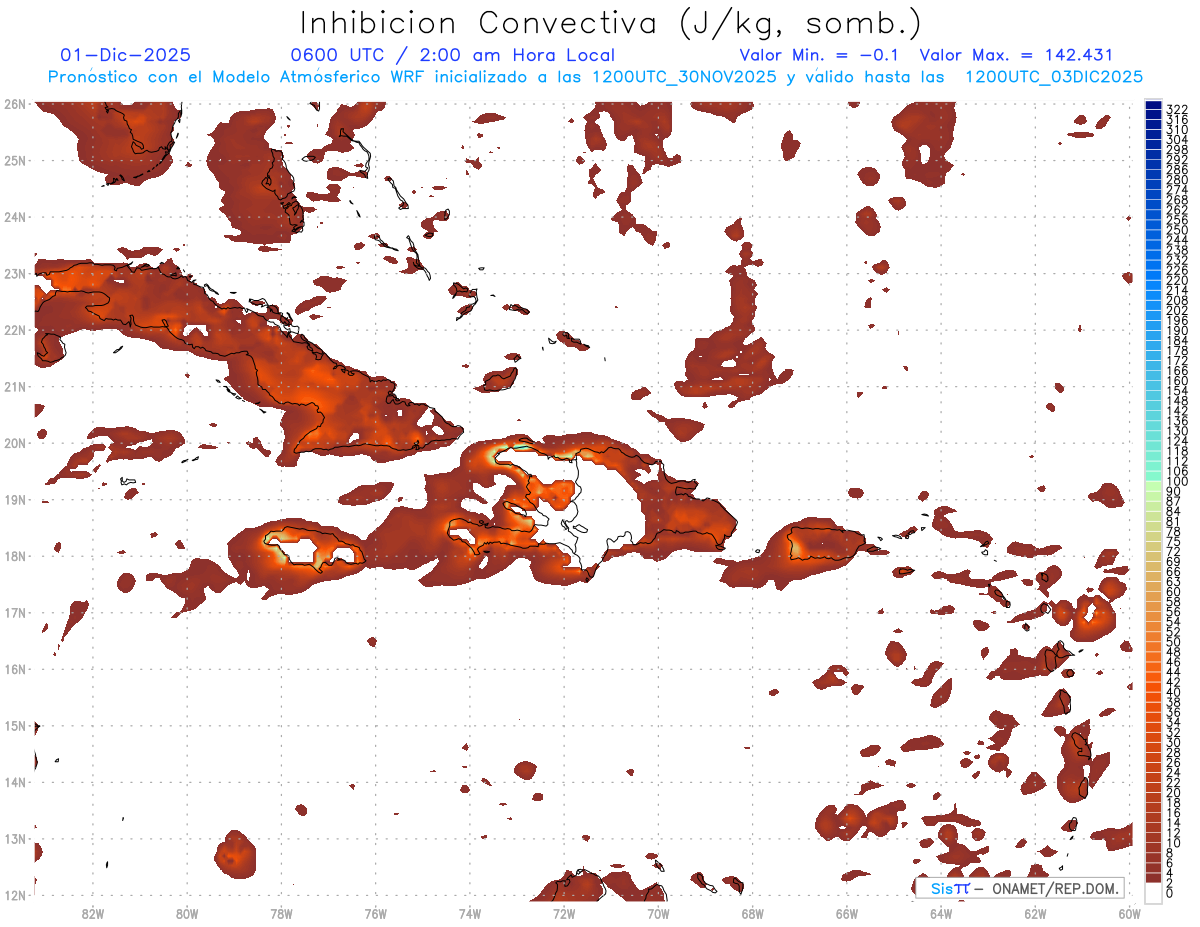Click the 19N latitude axis label
Image resolution: width=1200 pixels, height=927 pixels.
point(14,499)
